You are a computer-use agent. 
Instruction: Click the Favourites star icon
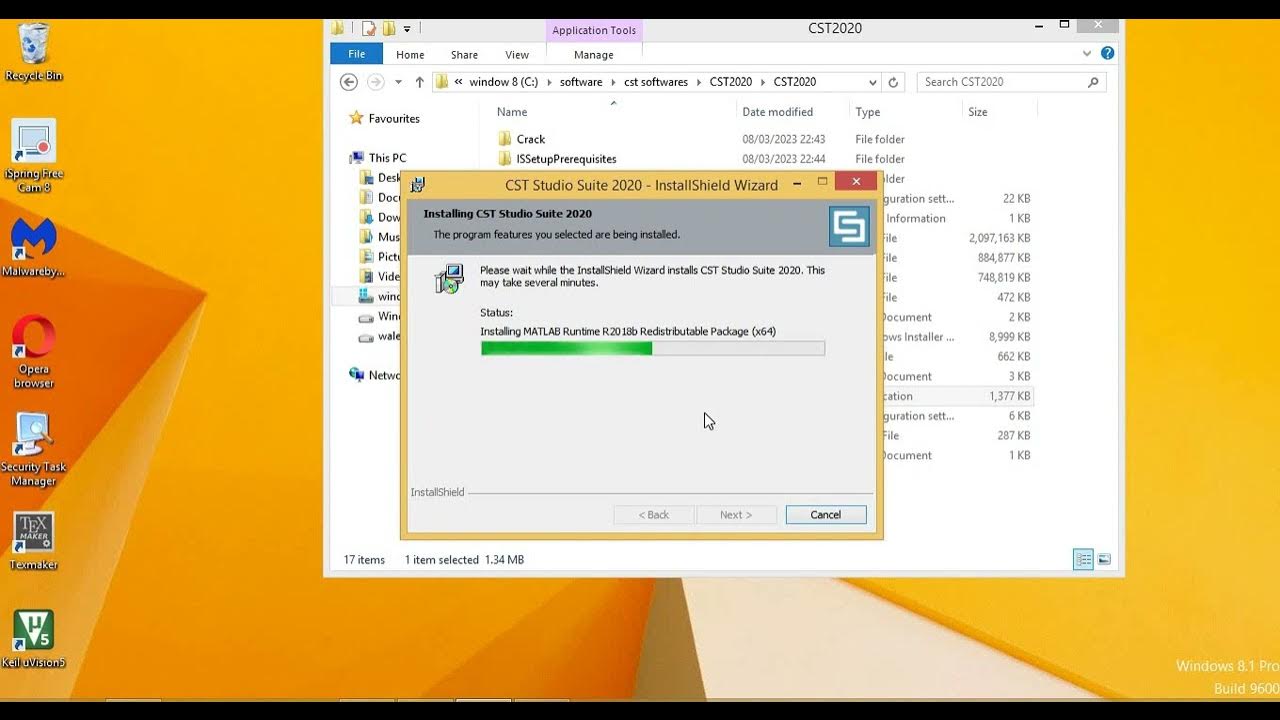tap(356, 118)
